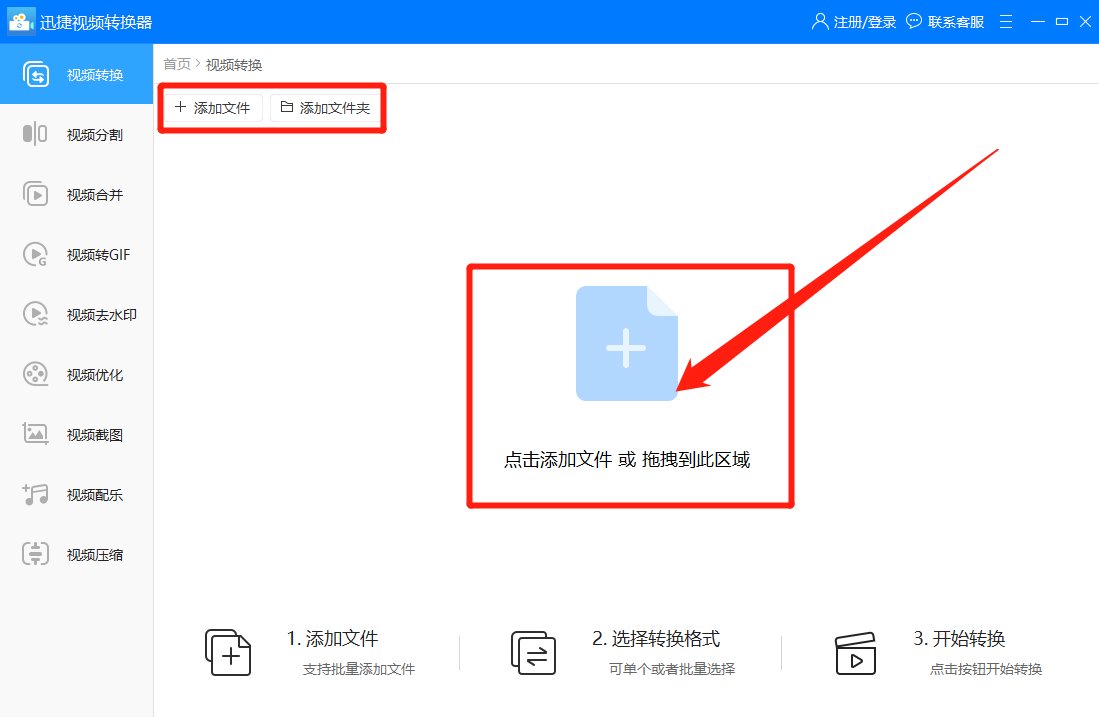Click the 视频转换 sidebar icon
Viewport: 1099px width, 717px height.
tap(76, 73)
